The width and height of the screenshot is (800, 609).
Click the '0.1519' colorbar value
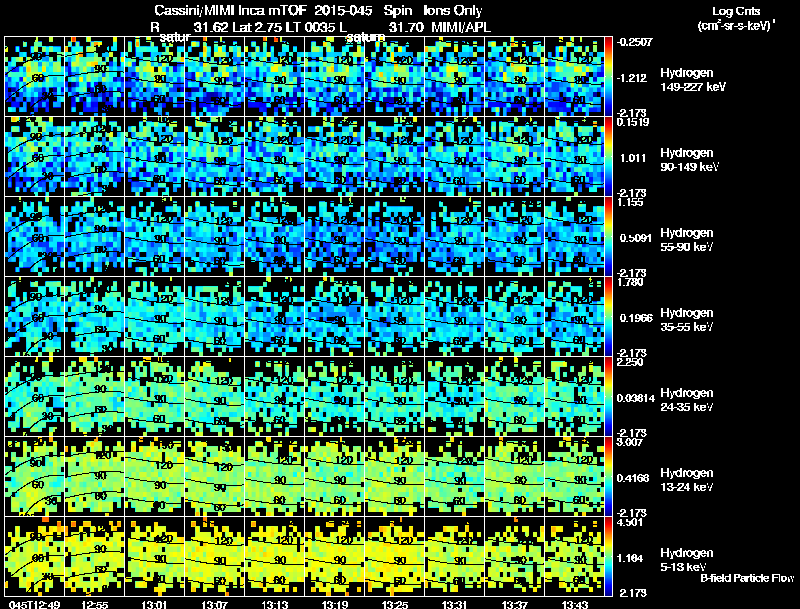(633, 122)
